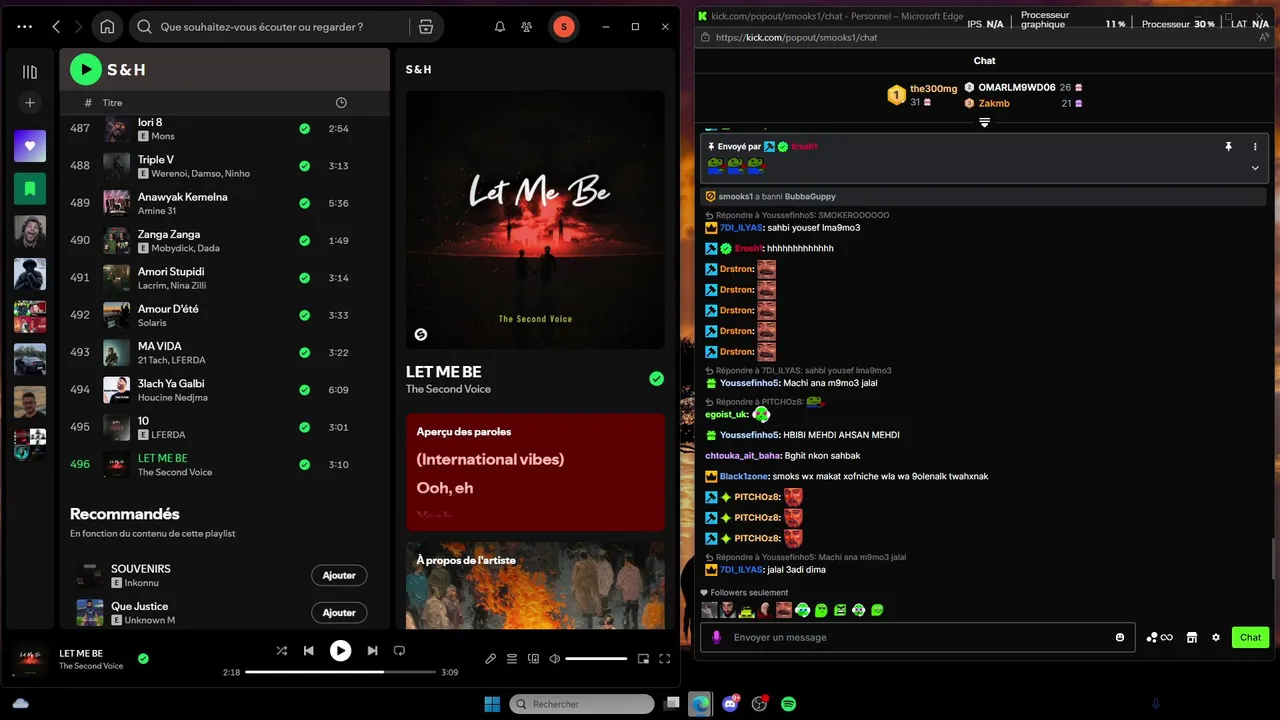The image size is (1280, 720).
Task: Open mini player icon
Action: [643, 659]
